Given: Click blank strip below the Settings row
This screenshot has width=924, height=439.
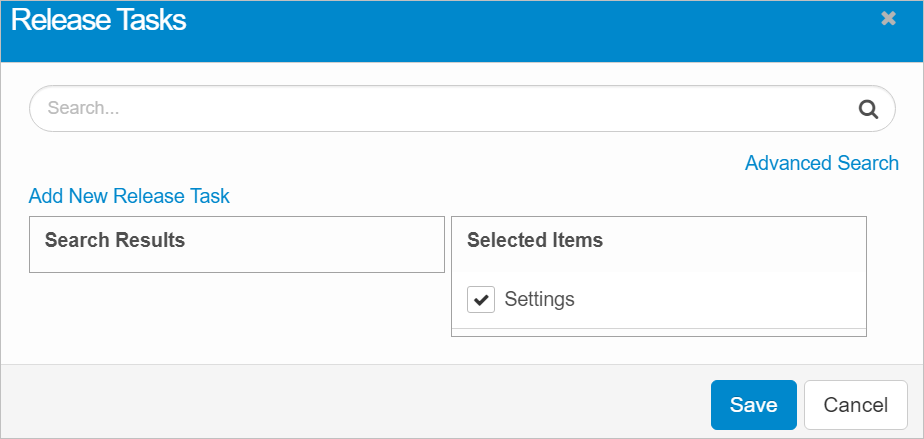Looking at the screenshot, I should click(x=658, y=332).
